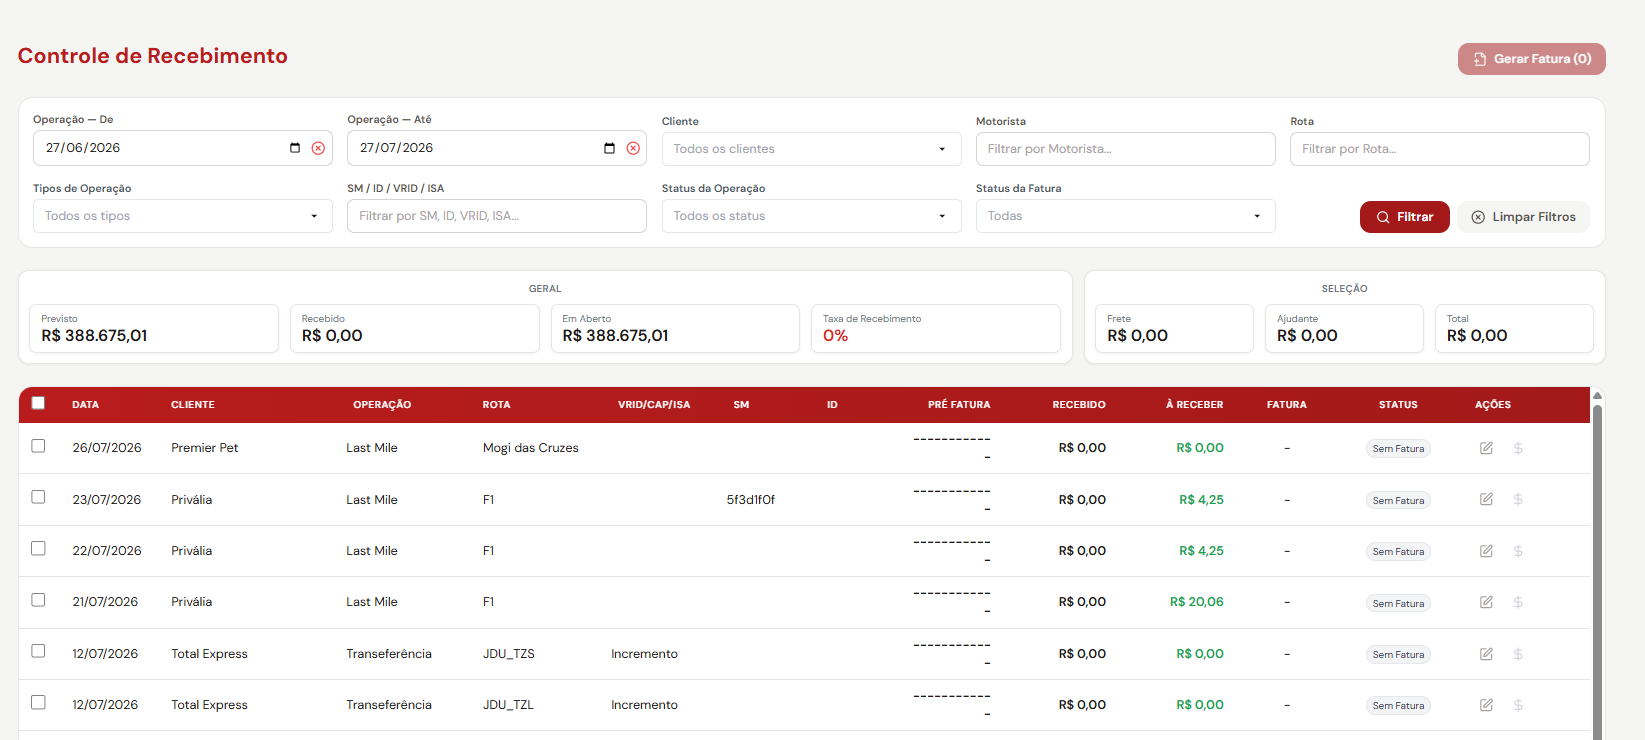The image size is (1645, 740).
Task: Check the 21/07/2026 Privália row
Action: pyautogui.click(x=38, y=600)
